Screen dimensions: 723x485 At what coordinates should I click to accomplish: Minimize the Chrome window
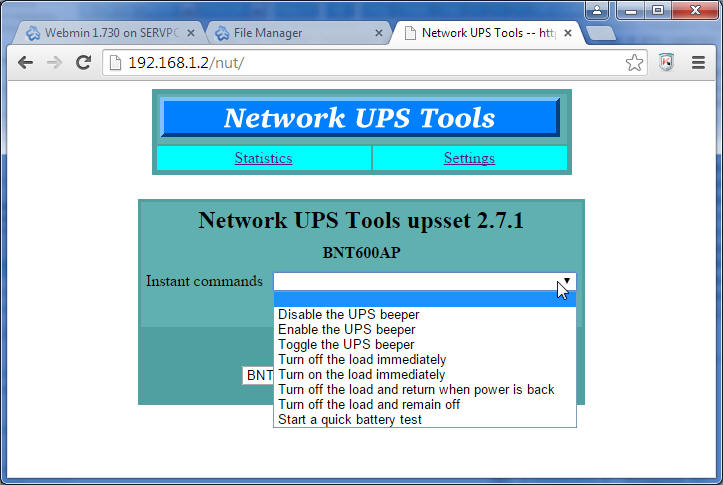pyautogui.click(x=631, y=10)
